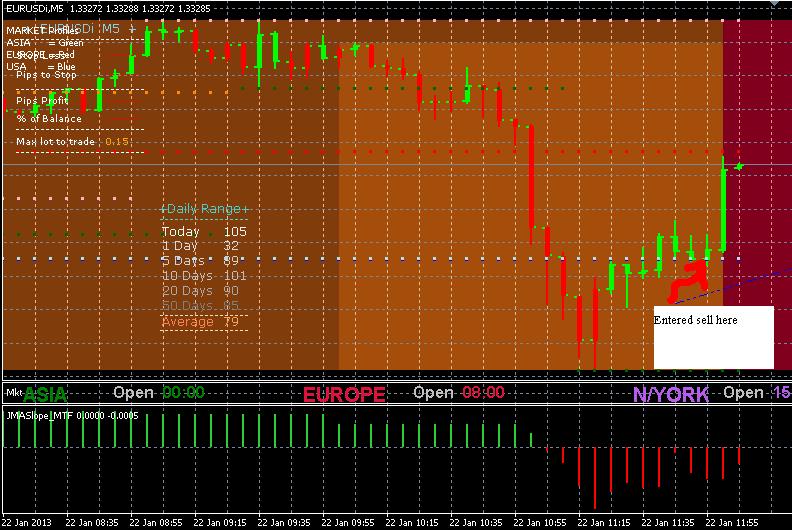This screenshot has height=530, width=792.
Task: Select the 'Pips to Stop' label
Action: (46, 75)
